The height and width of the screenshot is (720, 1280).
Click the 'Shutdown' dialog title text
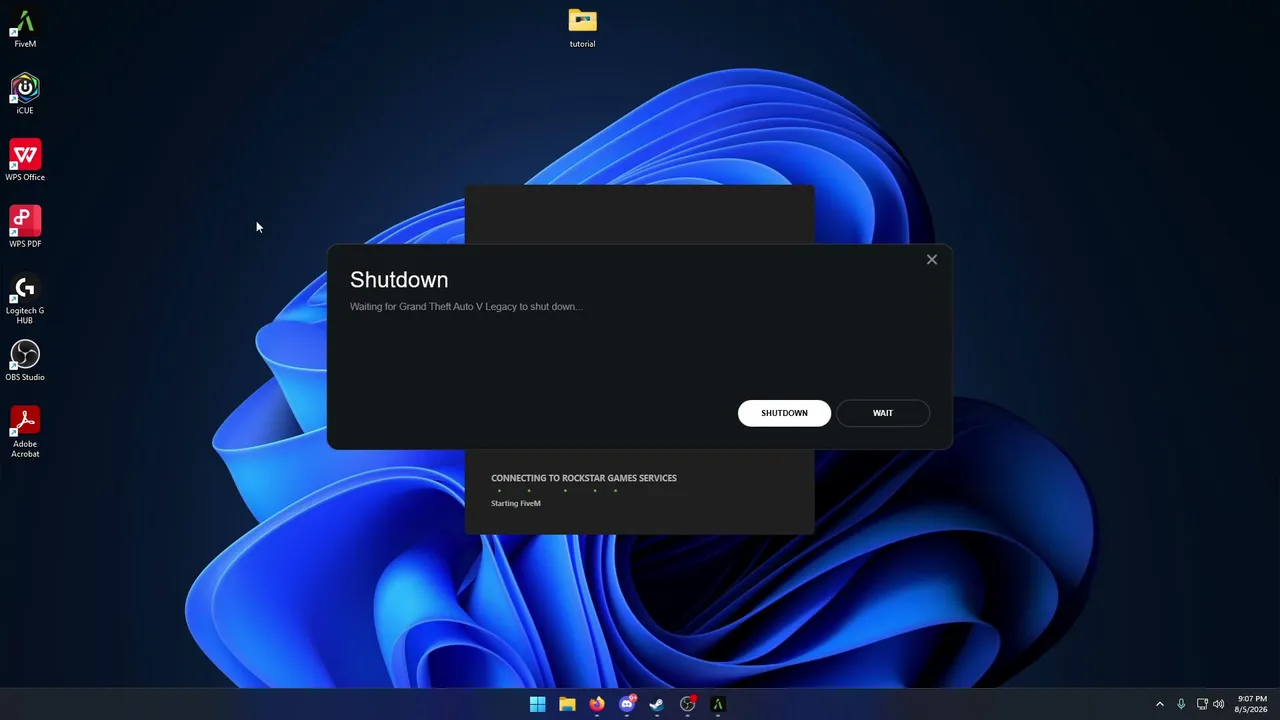[x=399, y=280]
